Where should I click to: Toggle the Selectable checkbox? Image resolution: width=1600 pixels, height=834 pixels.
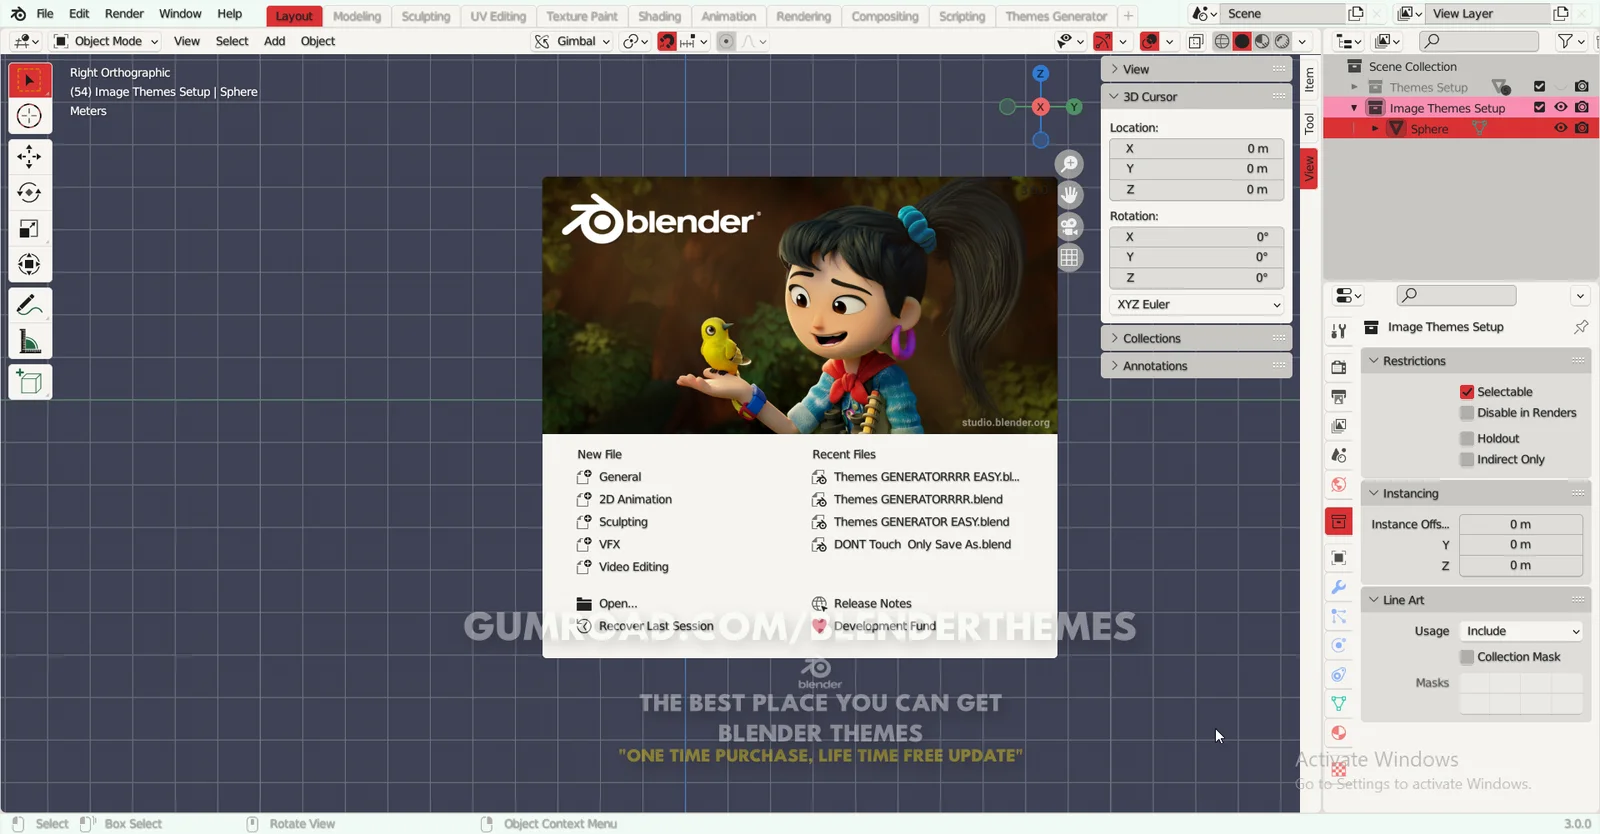(1467, 392)
